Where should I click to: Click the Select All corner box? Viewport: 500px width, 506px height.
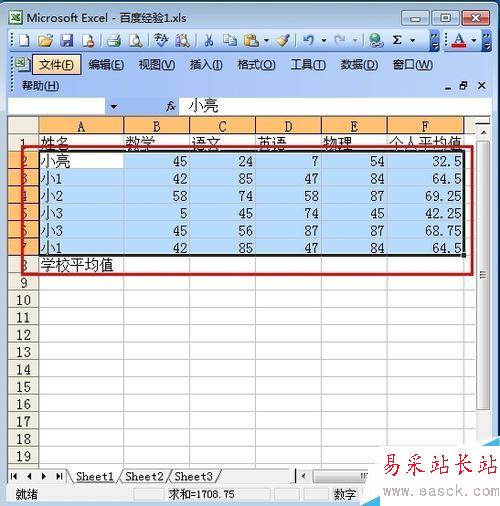point(23,126)
